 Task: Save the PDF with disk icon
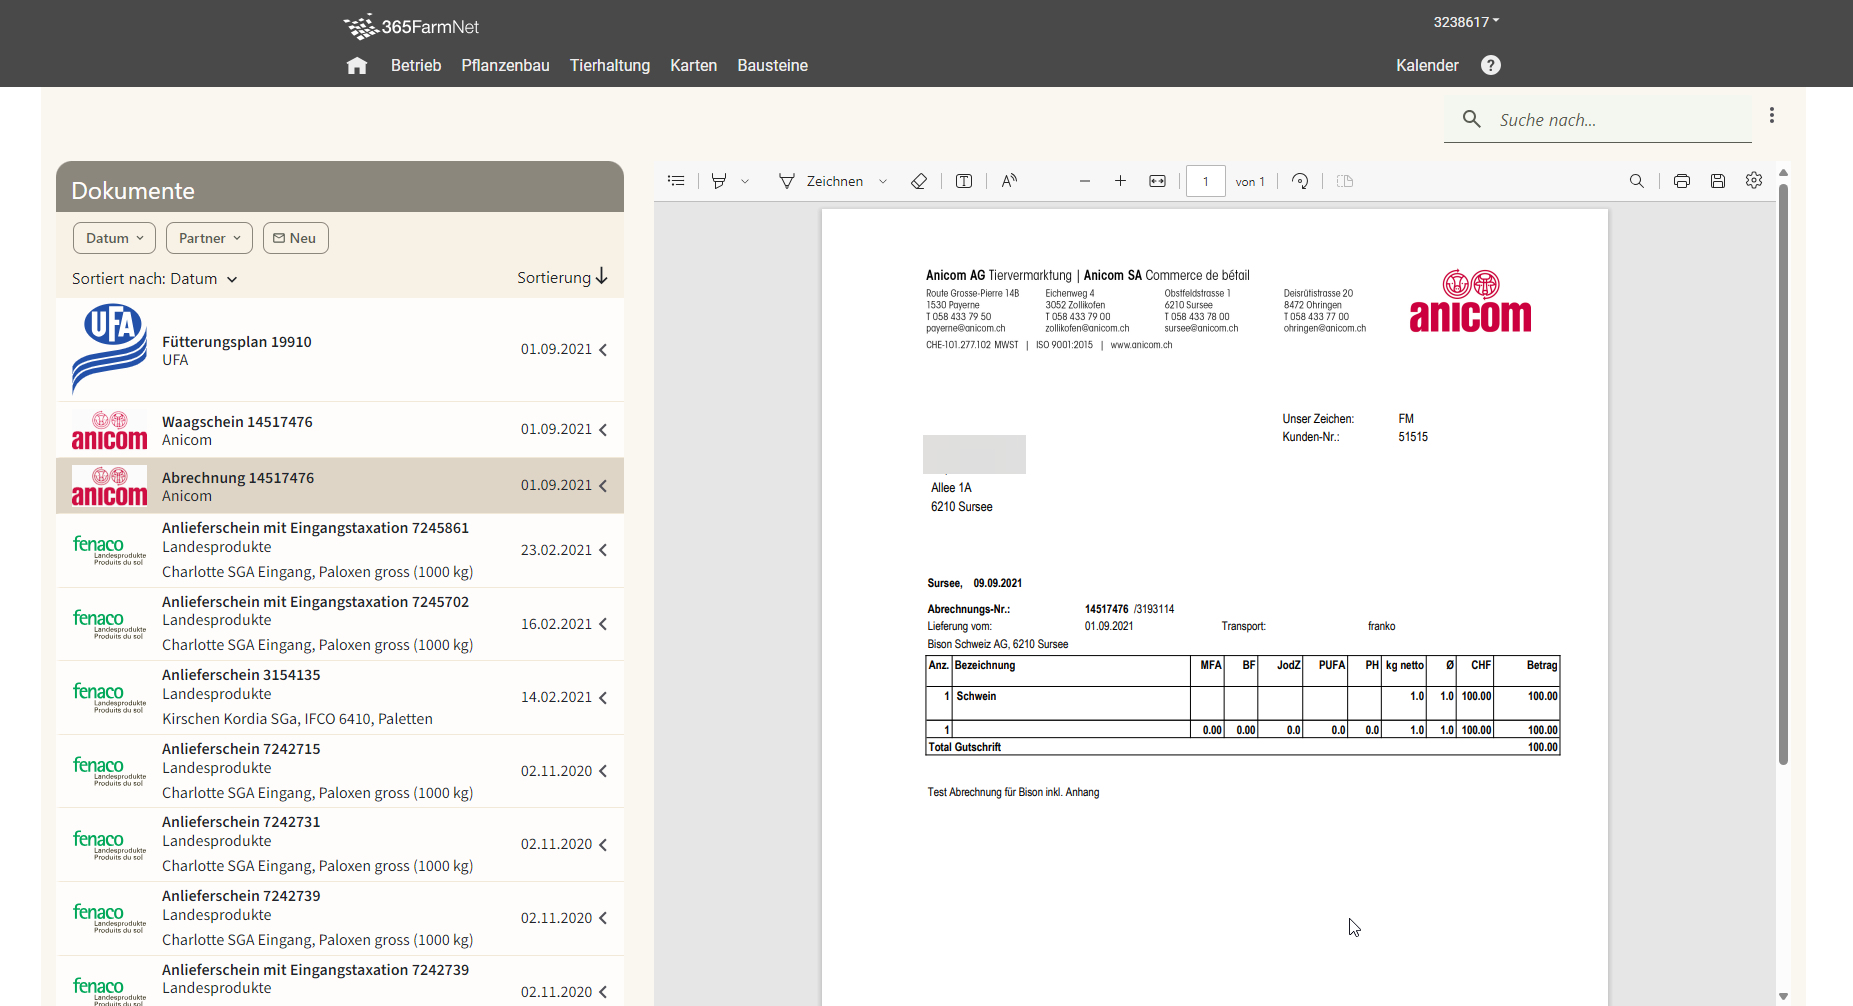pos(1718,181)
